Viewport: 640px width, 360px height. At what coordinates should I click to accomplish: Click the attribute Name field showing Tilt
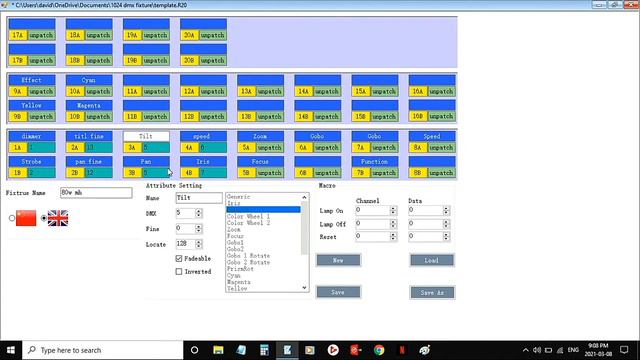[x=199, y=198]
